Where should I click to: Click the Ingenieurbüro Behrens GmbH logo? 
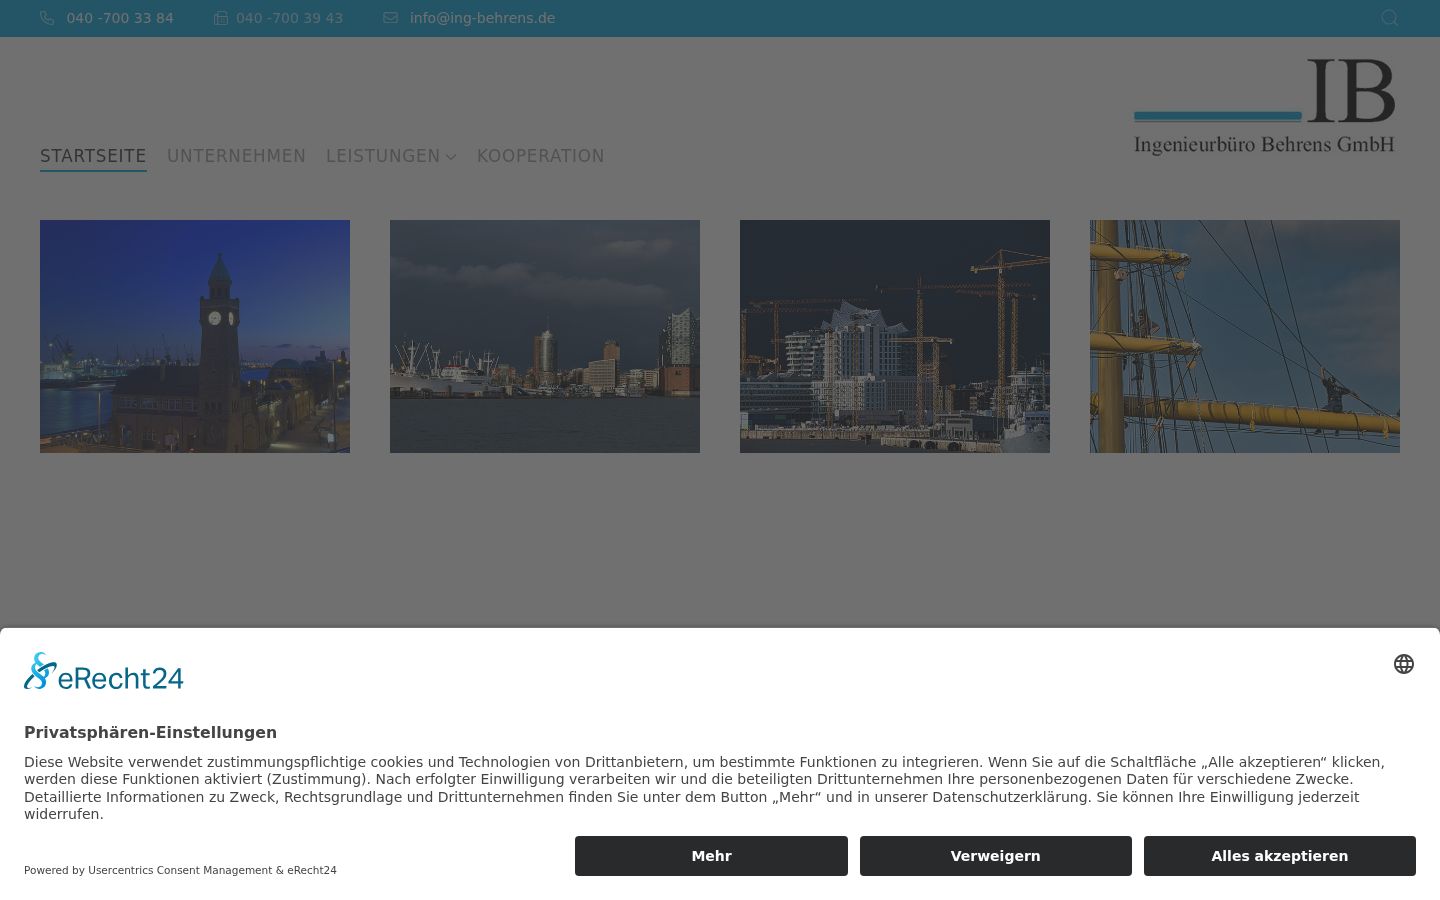[x=1265, y=106]
